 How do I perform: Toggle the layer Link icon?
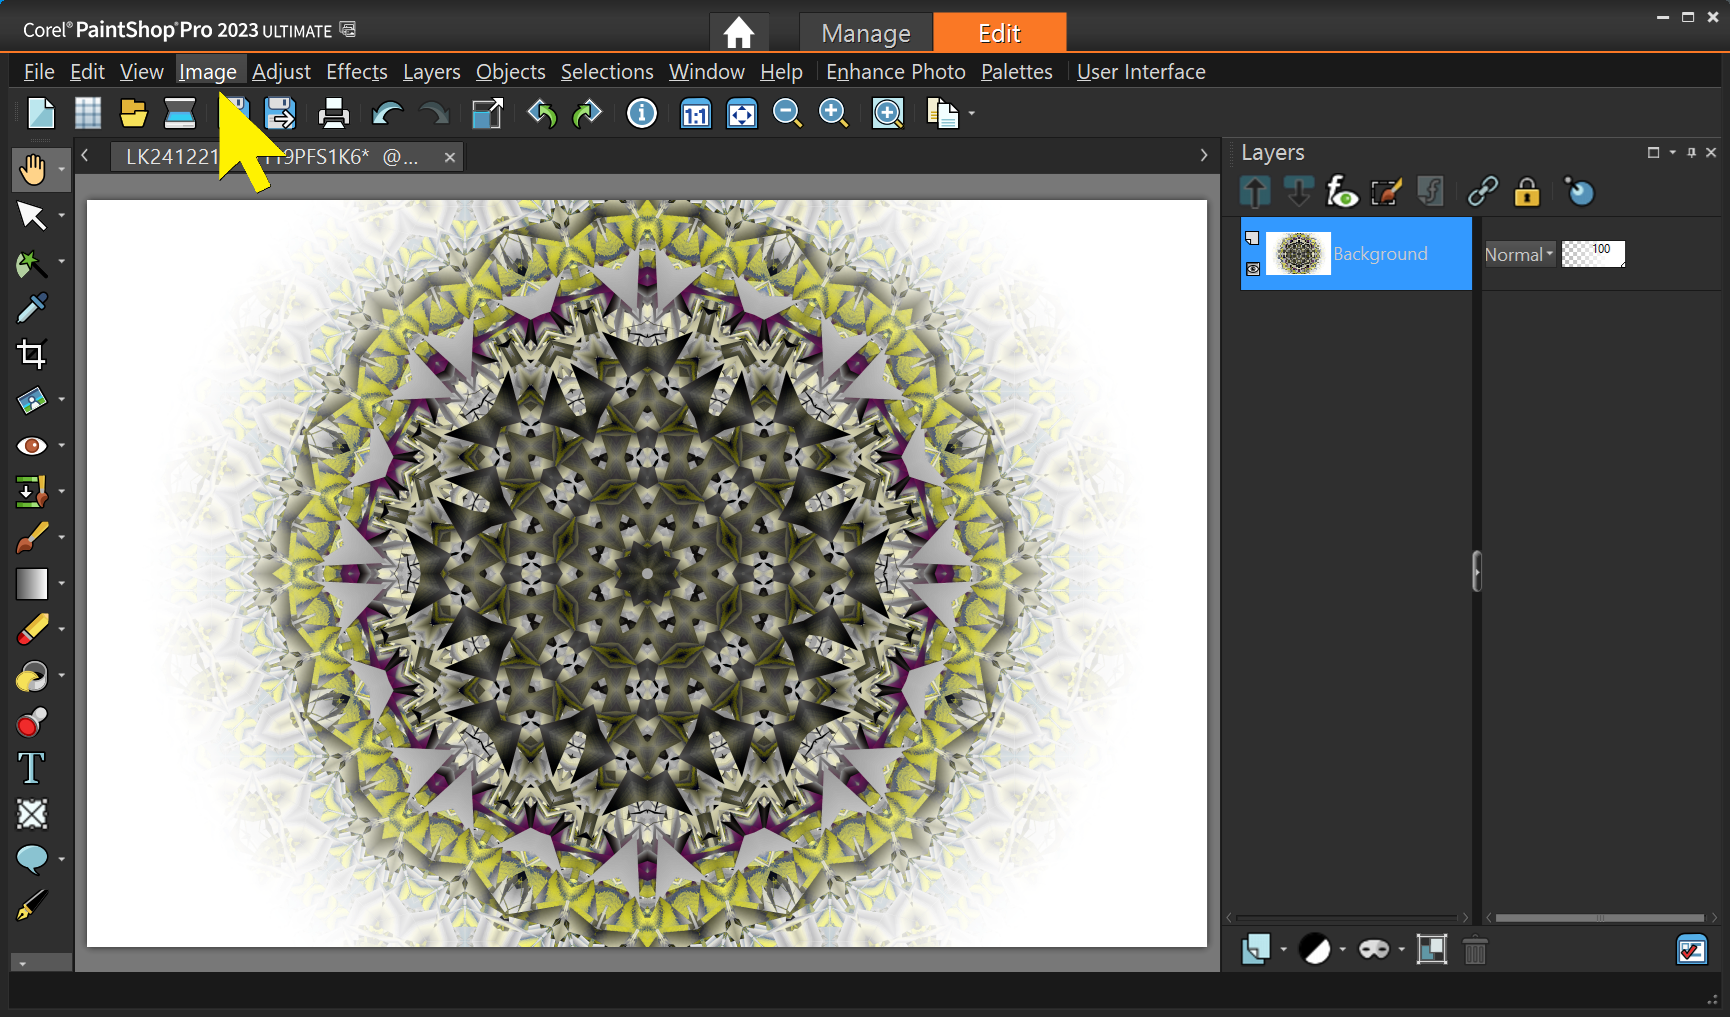tap(1482, 192)
